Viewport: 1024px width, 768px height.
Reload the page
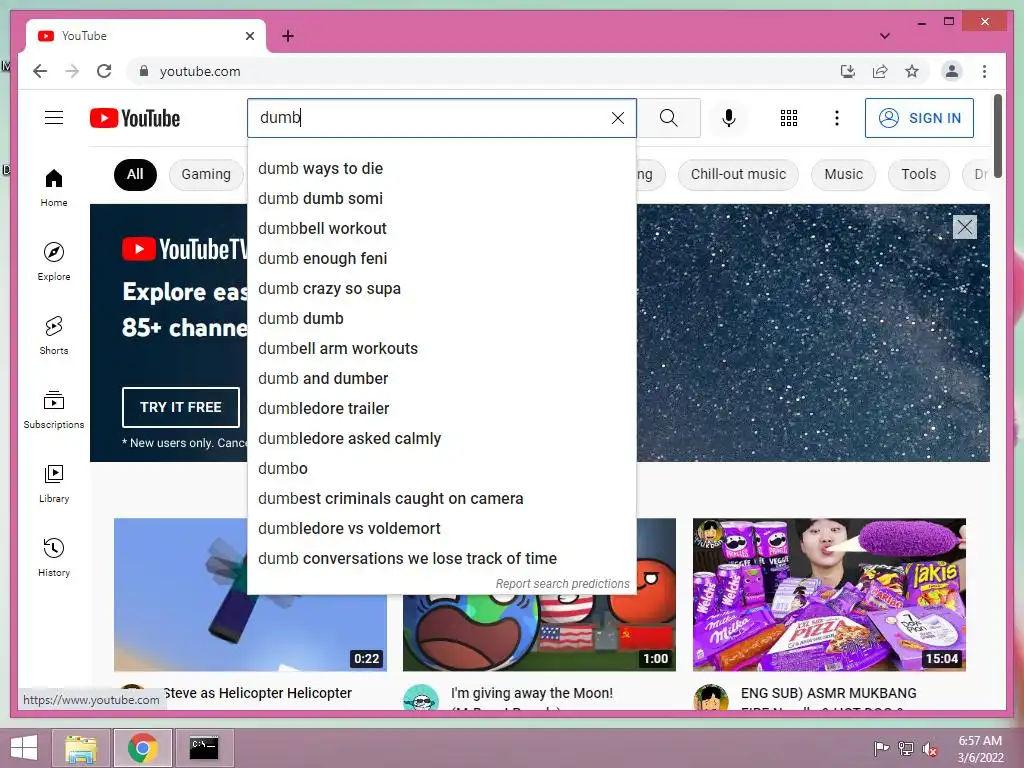coord(104,71)
